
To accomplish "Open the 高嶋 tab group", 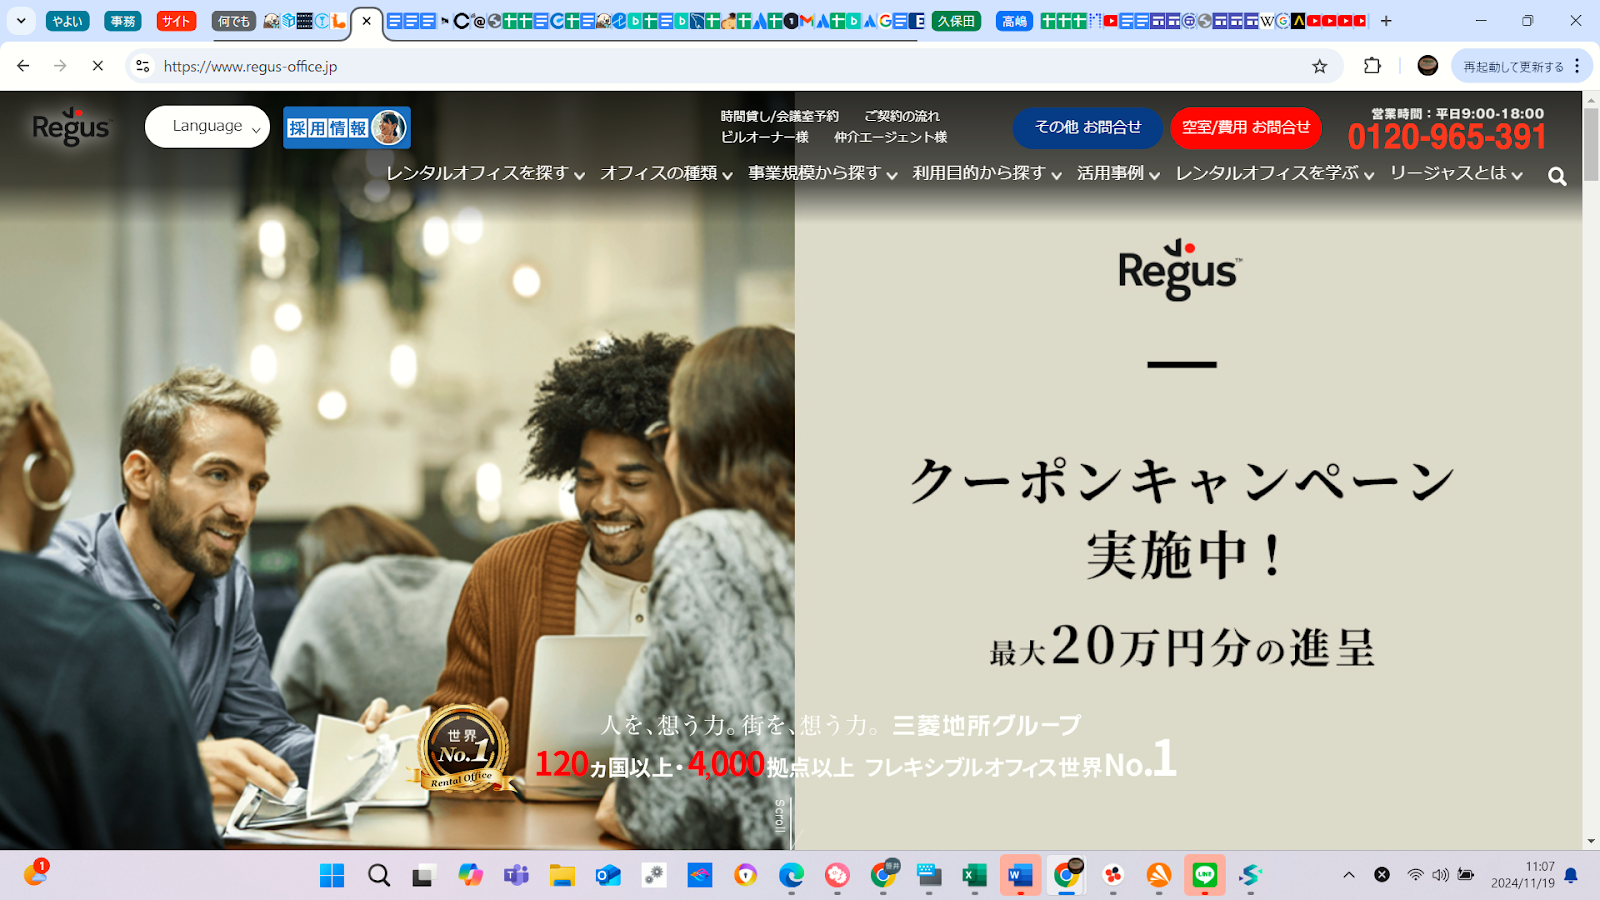I will click(x=1014, y=21).
